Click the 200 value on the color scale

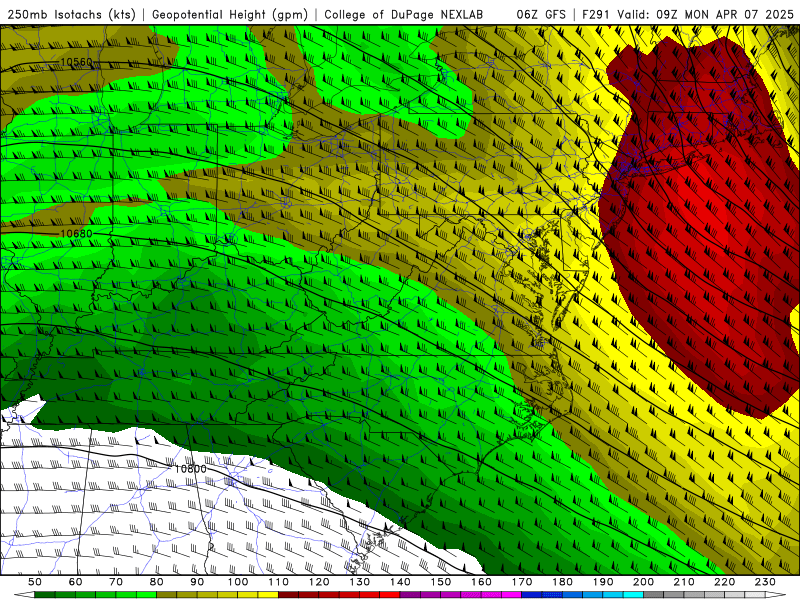point(644,582)
